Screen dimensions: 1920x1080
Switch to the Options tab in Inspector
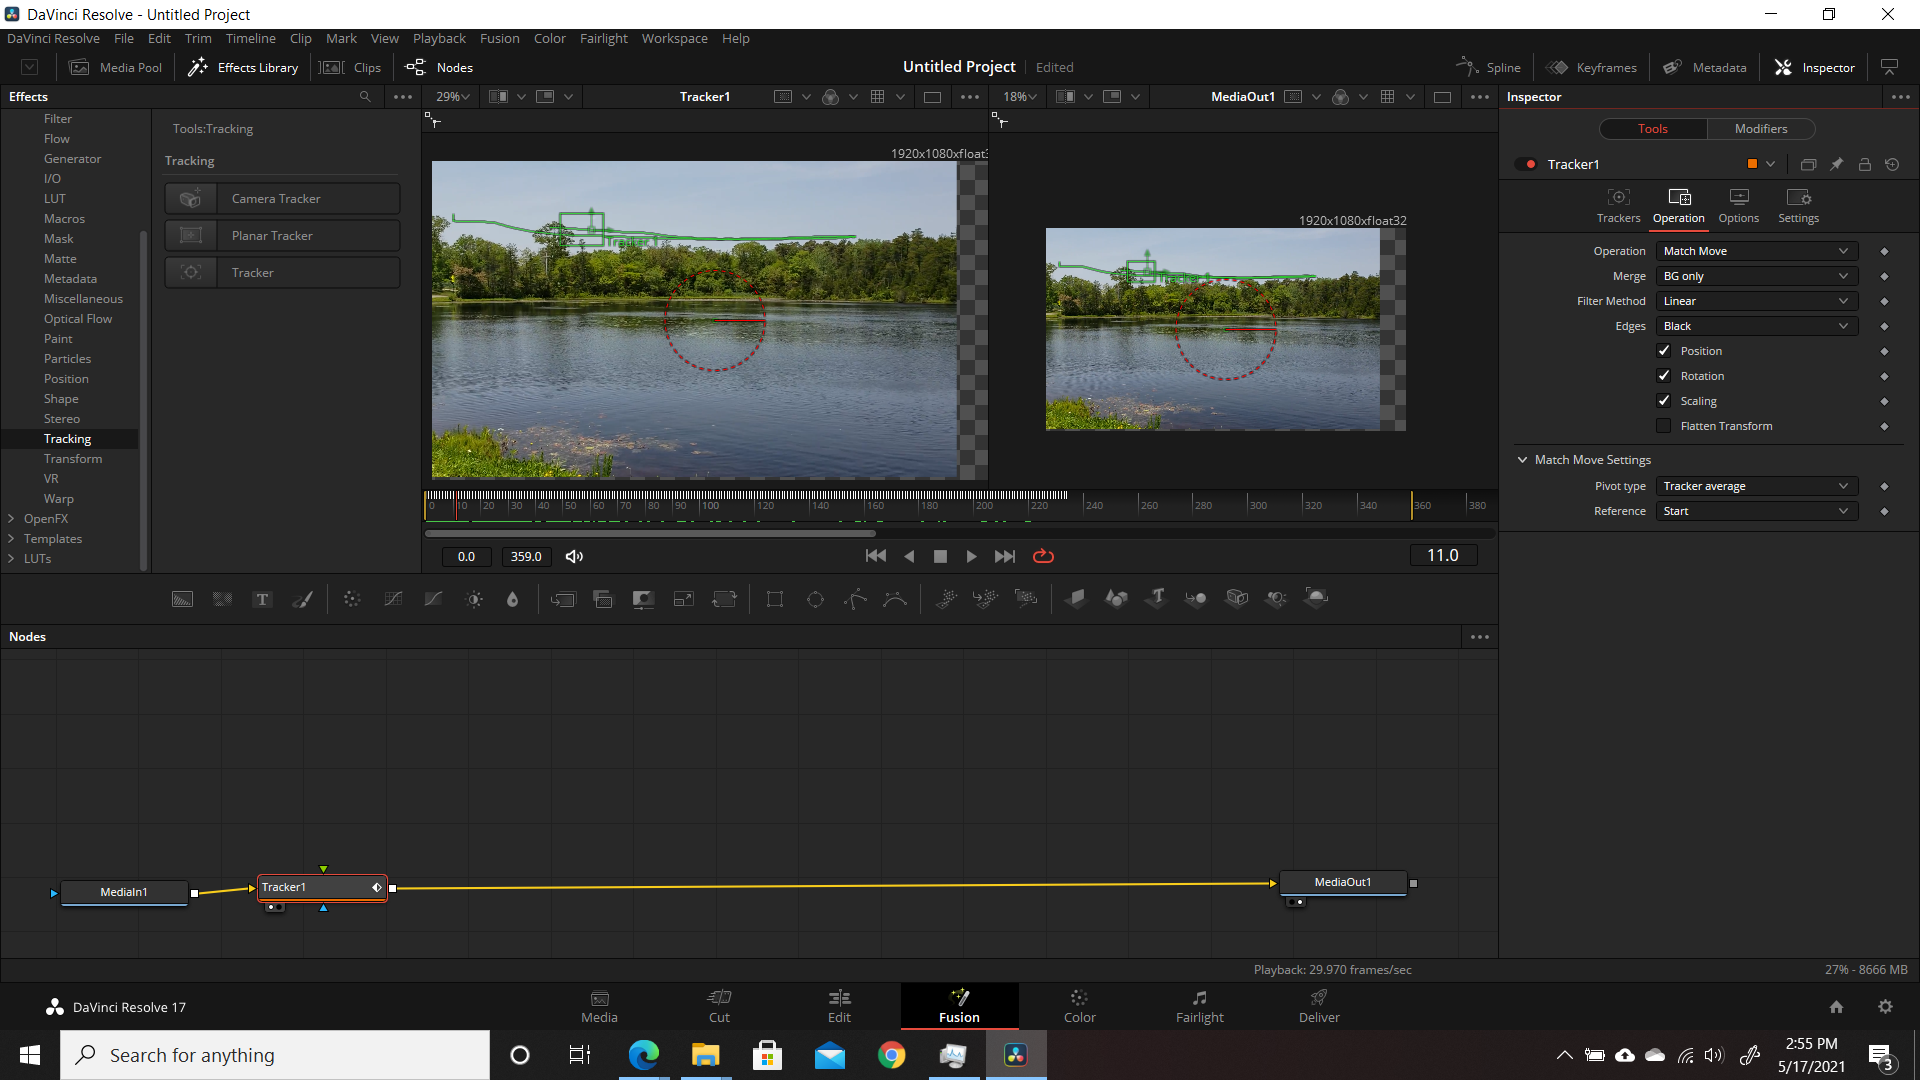[x=1738, y=206]
